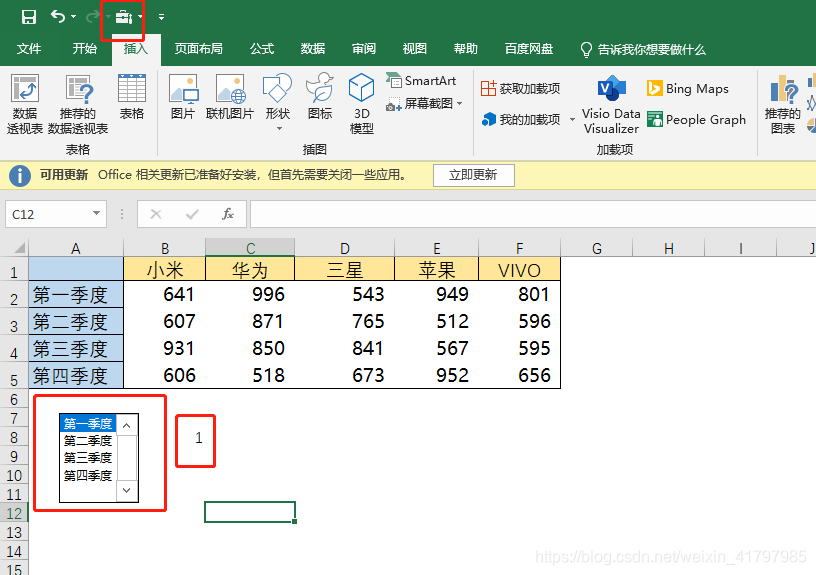Insert a 图片 picture from file
This screenshot has width=816, height=575.
[x=183, y=97]
